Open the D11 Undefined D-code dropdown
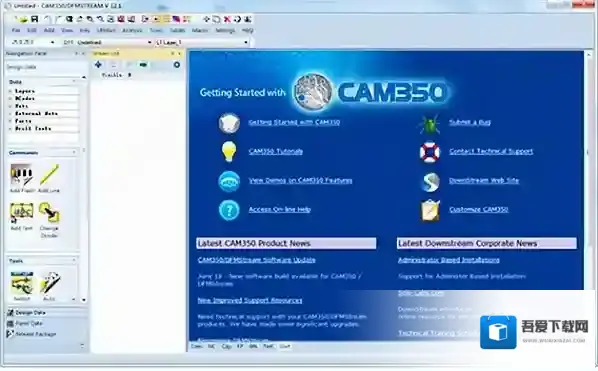 tap(150, 42)
